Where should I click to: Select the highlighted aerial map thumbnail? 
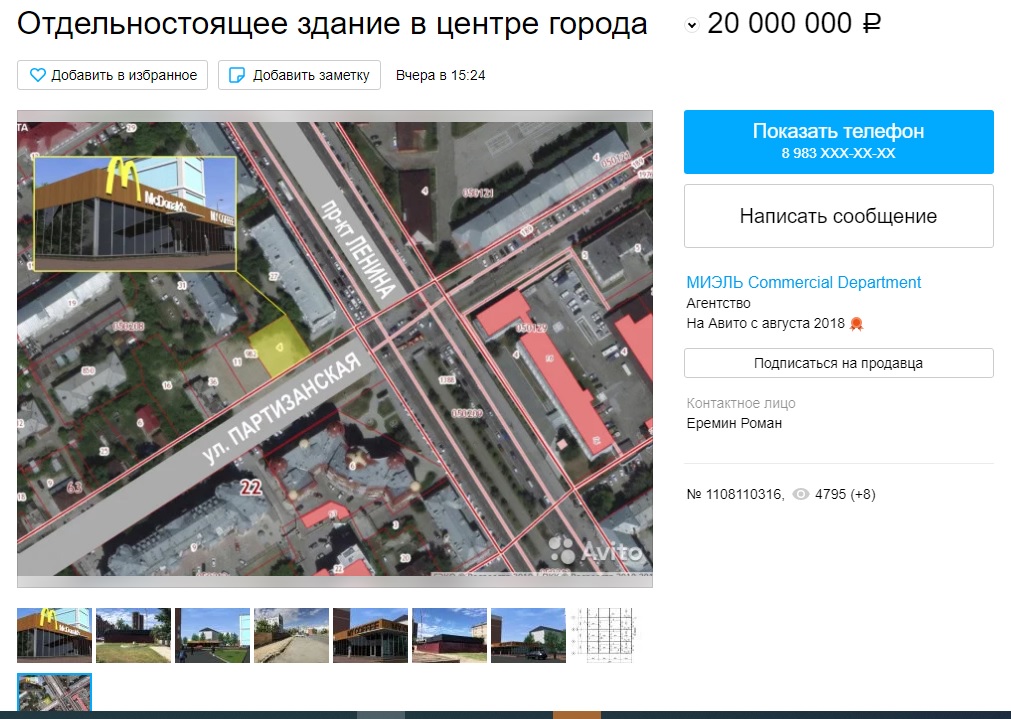pyautogui.click(x=54, y=694)
